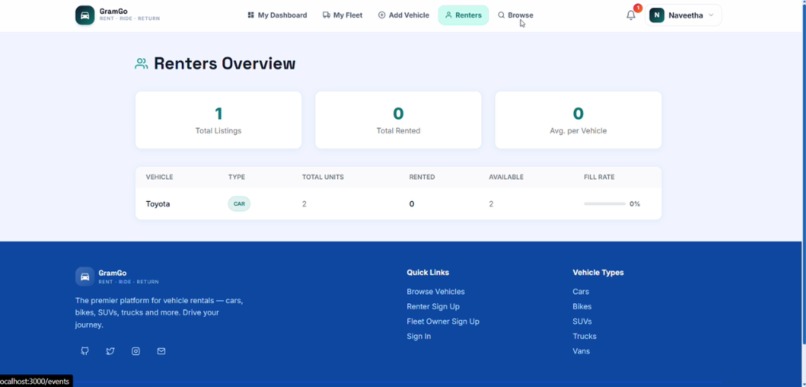The image size is (806, 387).
Task: Click the GramGo brand name in header
Action: tap(114, 11)
